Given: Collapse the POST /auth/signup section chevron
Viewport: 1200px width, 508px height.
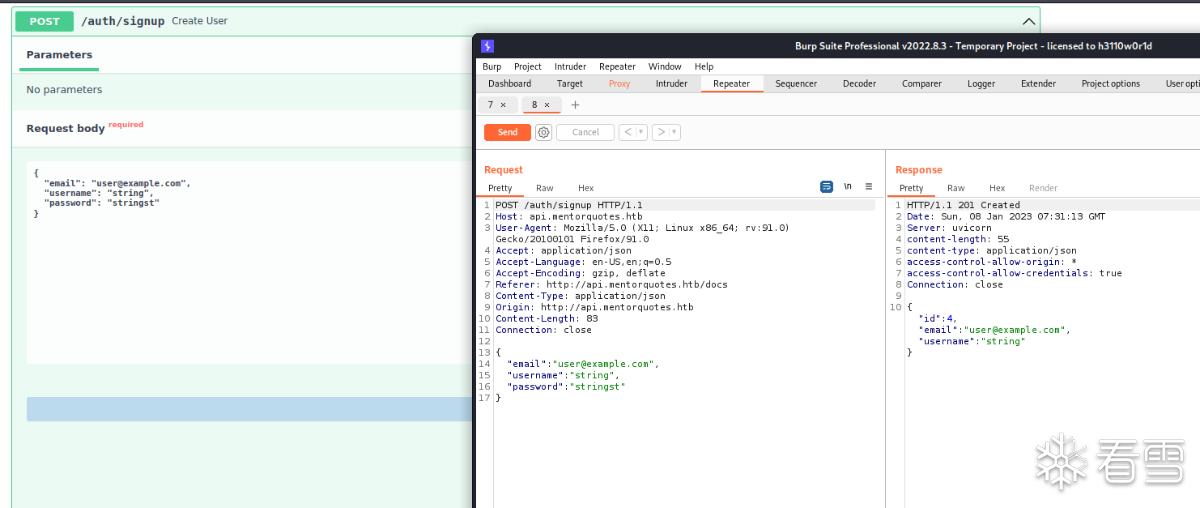Looking at the screenshot, I should pyautogui.click(x=1027, y=21).
